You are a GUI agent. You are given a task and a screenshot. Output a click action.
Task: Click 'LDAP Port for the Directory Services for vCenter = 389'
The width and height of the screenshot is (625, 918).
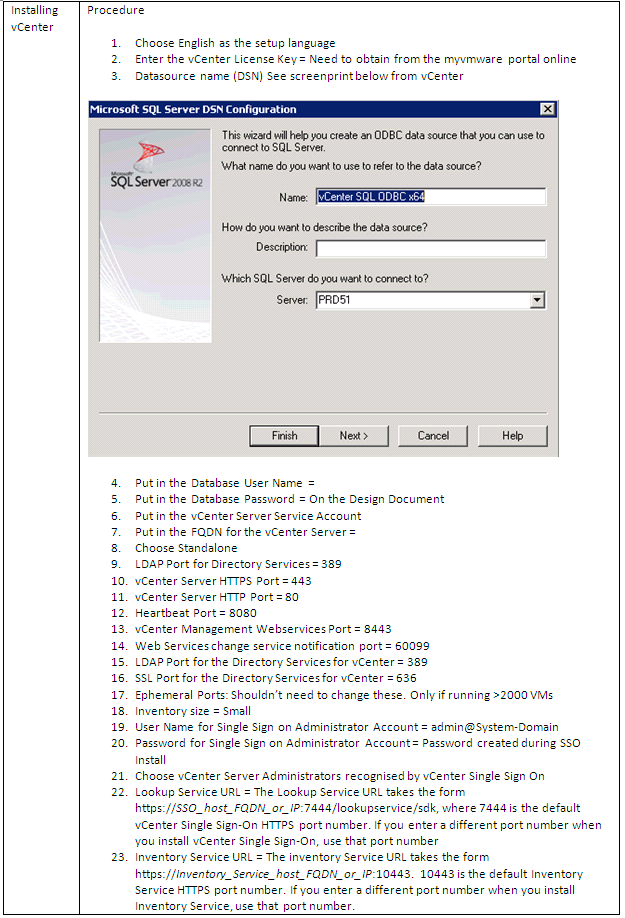[x=281, y=662]
